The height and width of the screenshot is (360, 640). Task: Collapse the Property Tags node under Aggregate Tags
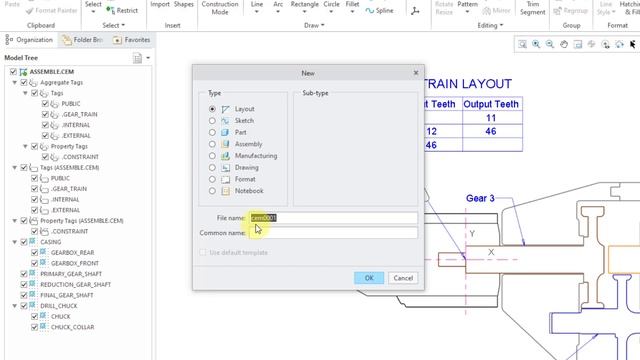click(25, 146)
